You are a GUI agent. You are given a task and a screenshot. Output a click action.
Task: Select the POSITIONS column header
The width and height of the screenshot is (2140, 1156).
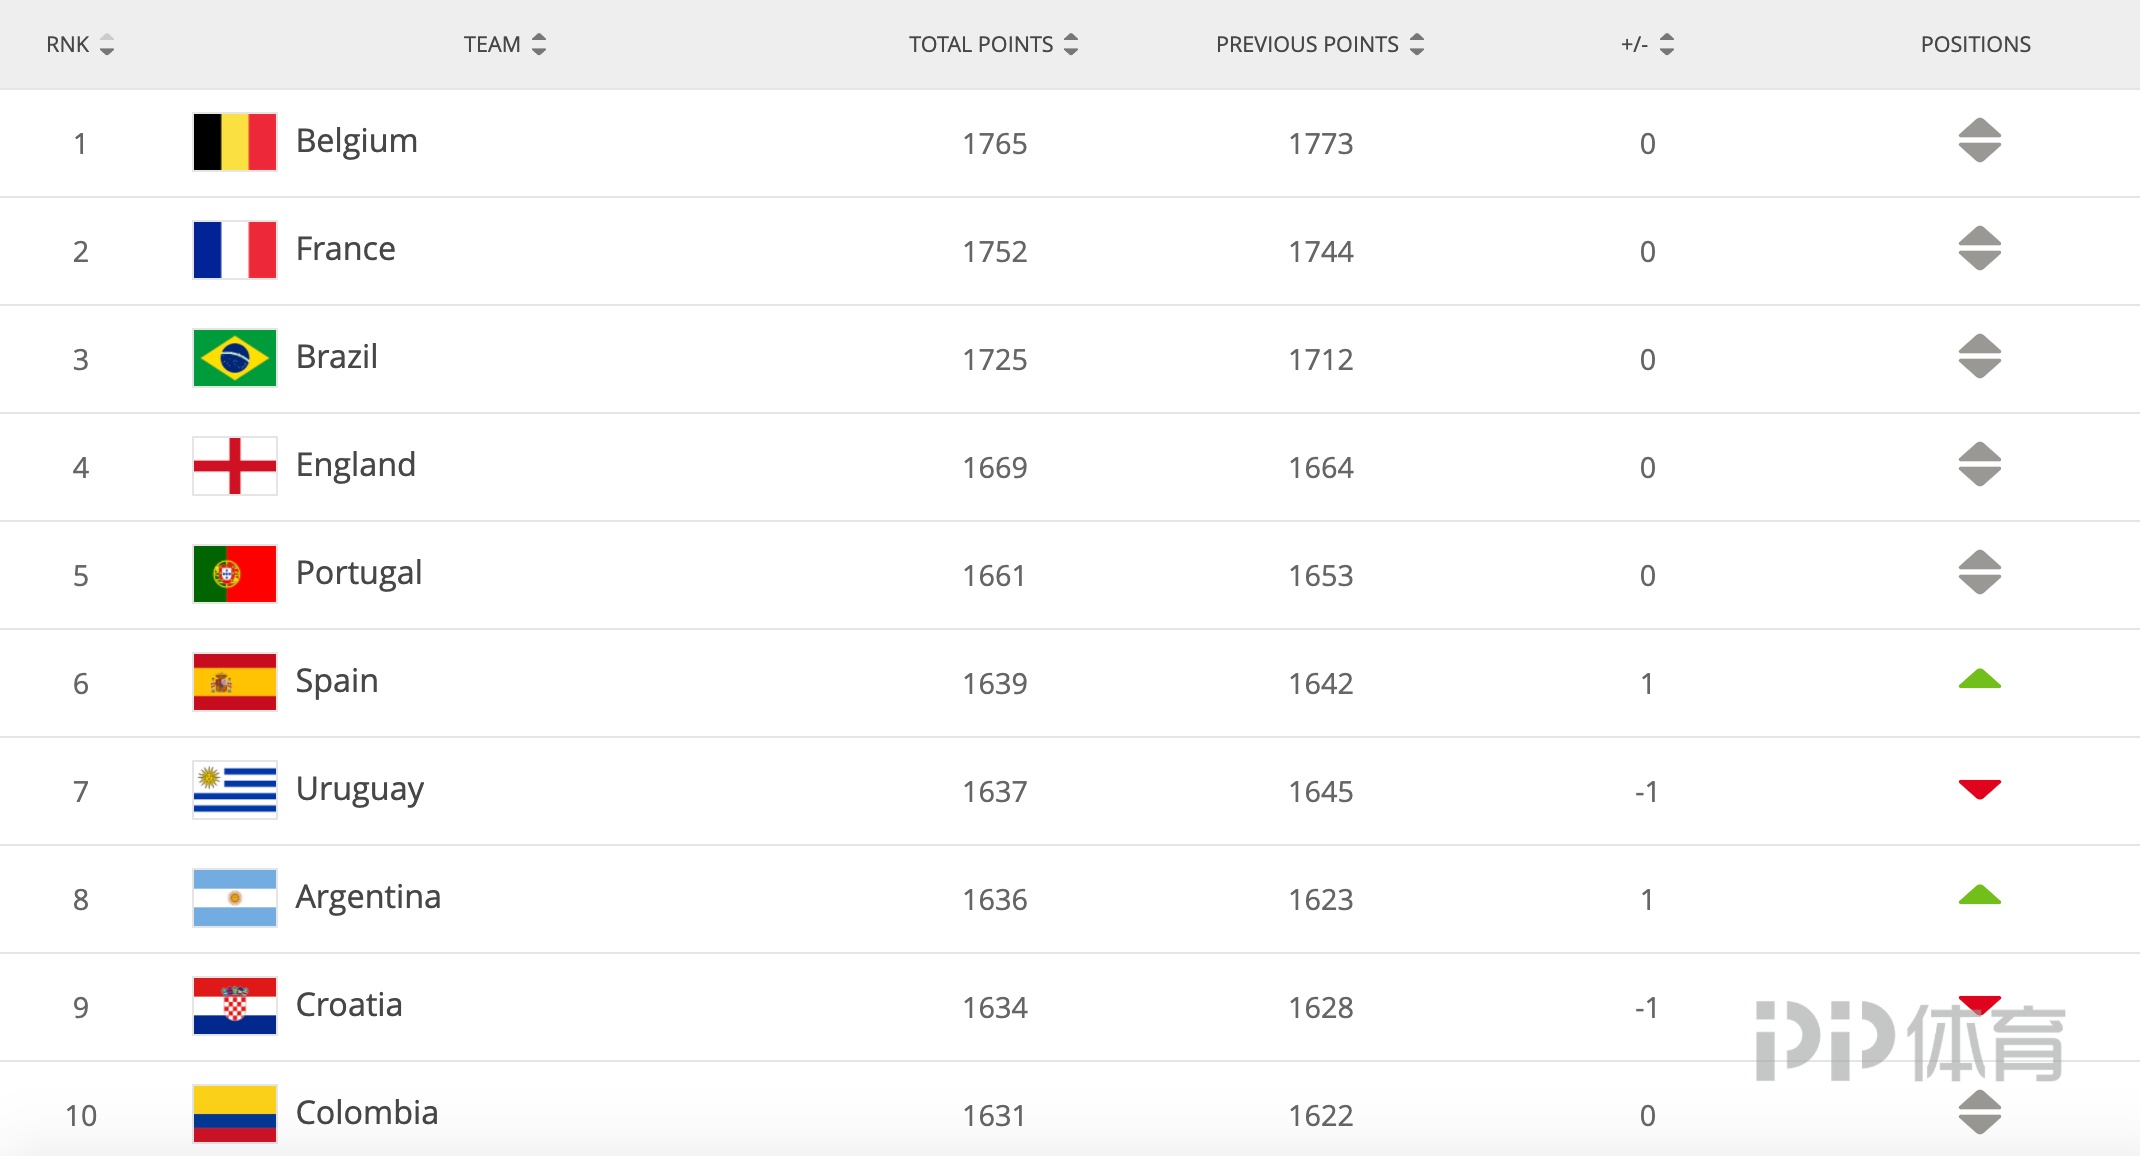1975,44
